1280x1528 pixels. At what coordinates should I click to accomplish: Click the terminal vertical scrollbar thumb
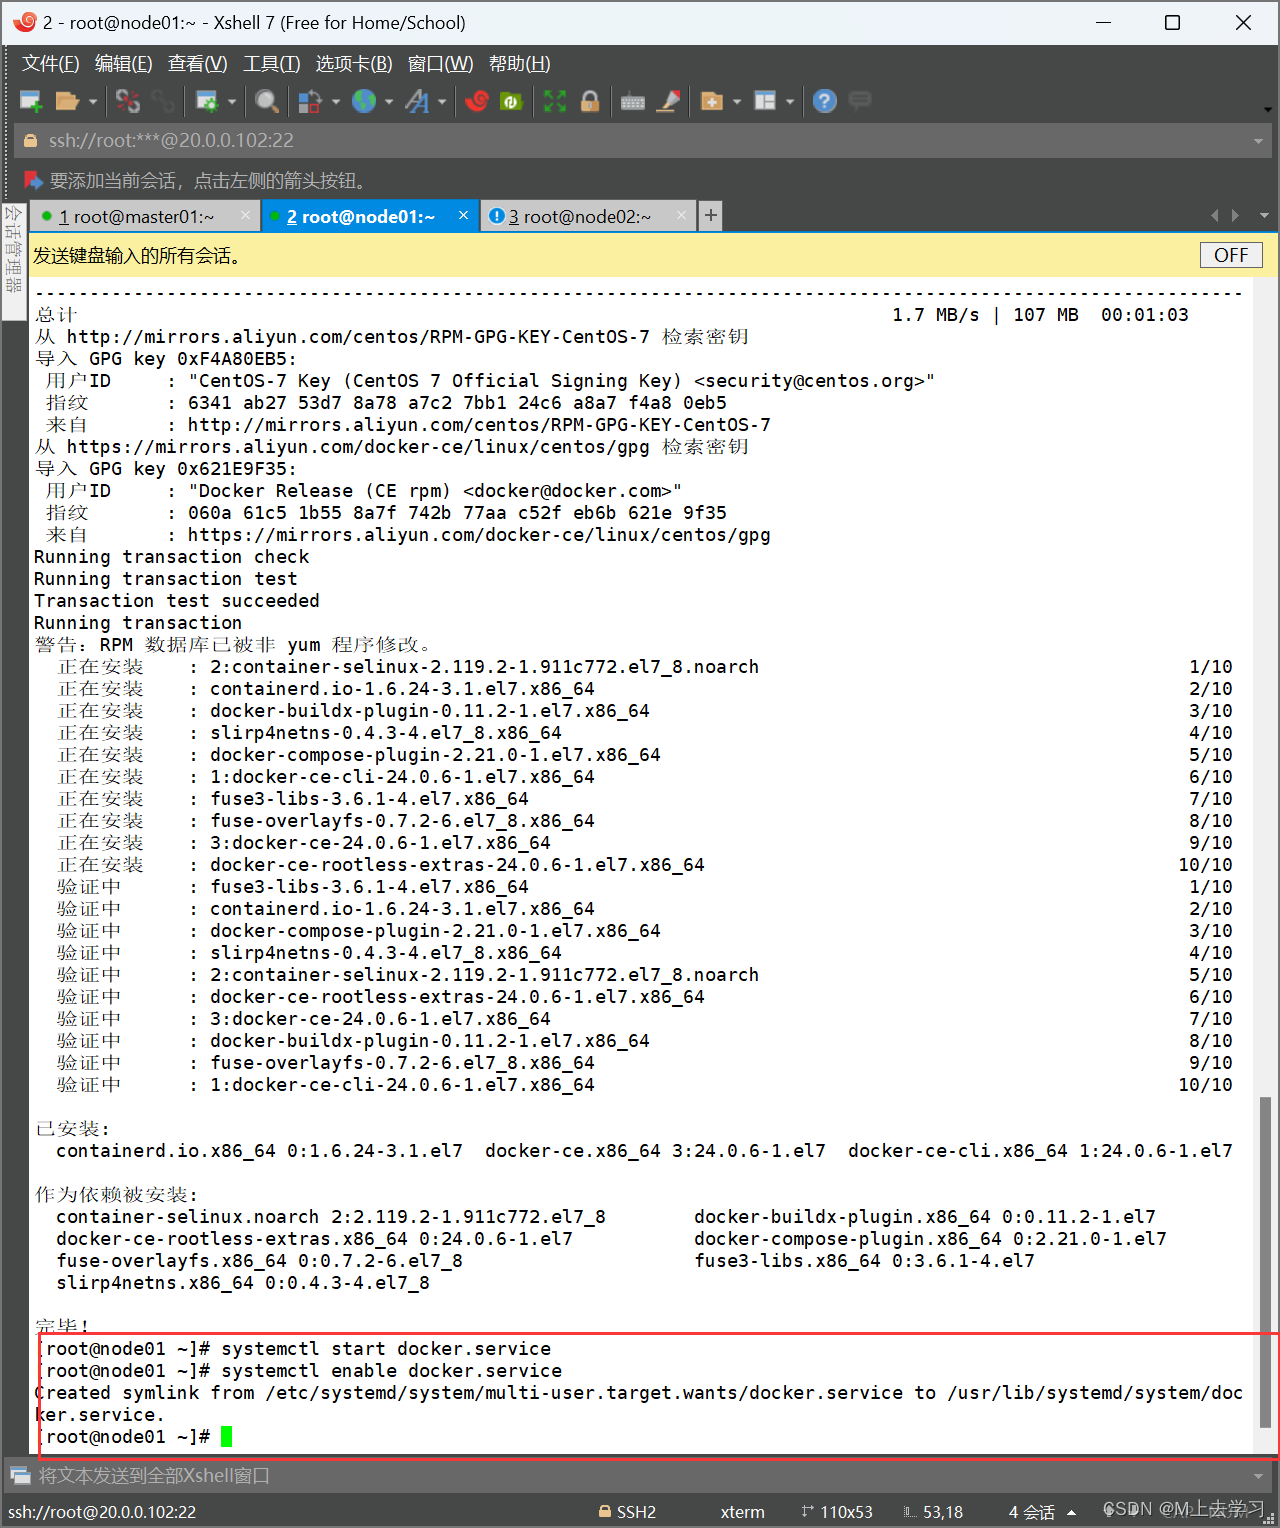(x=1264, y=1262)
